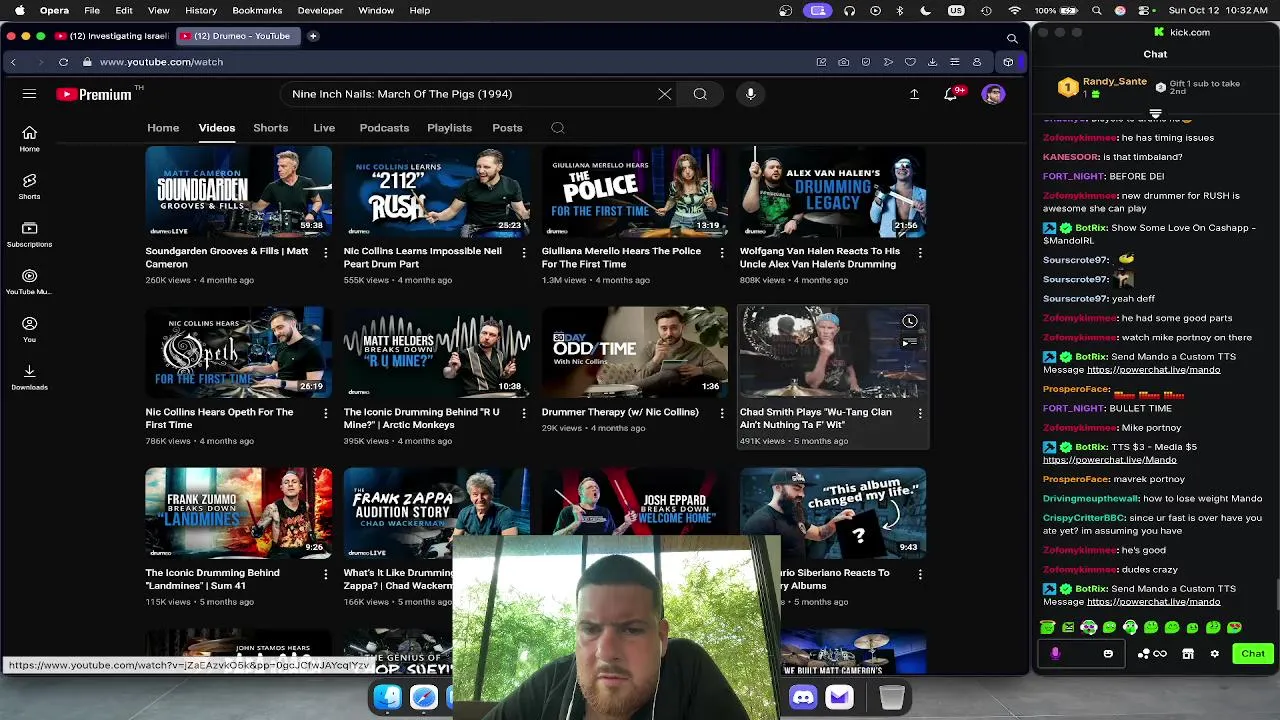Go to the YouTube Premium logo home
This screenshot has height=720, width=1280.
95,94
